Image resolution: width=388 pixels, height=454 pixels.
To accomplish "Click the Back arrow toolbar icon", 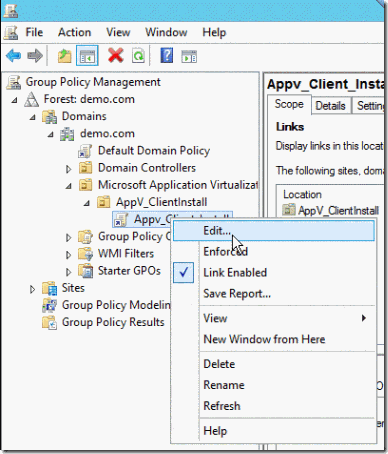I will coord(13,55).
